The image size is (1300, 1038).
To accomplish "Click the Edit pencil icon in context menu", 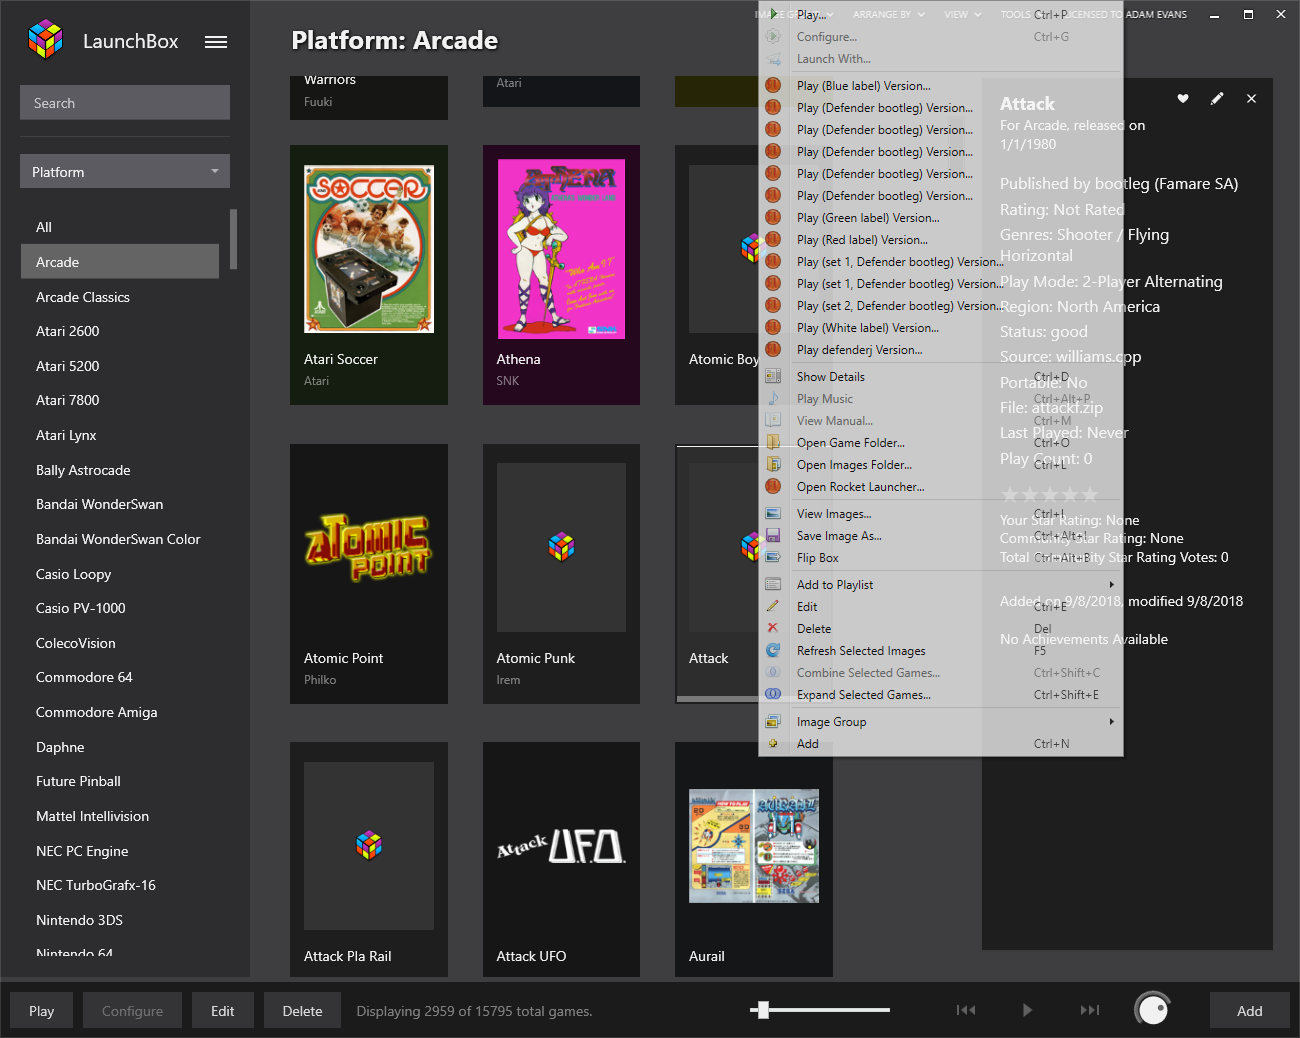I will (773, 607).
